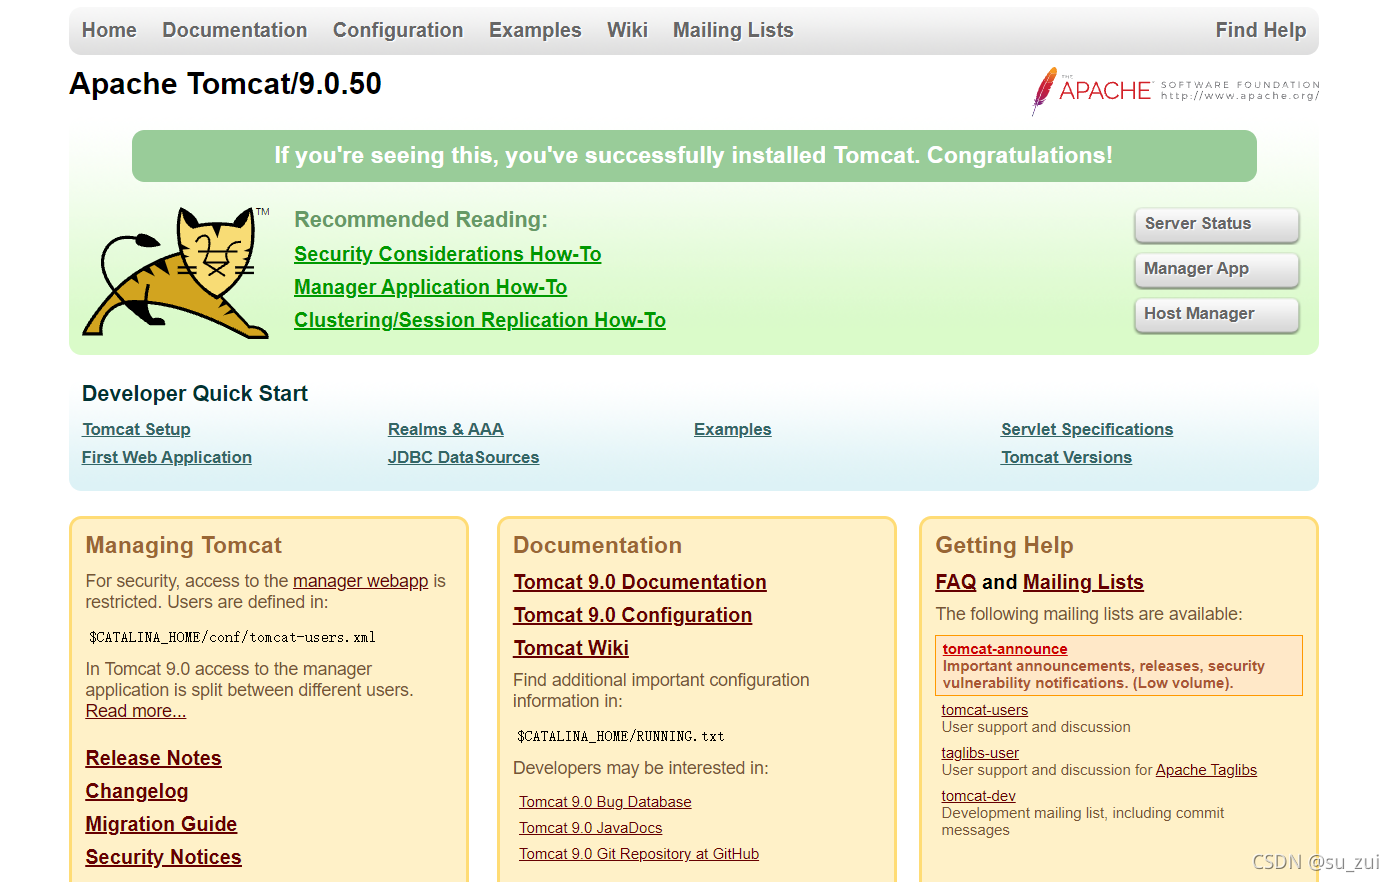Open the Wiki nav item
Screen dimensions: 1394x882
pyautogui.click(x=627, y=30)
